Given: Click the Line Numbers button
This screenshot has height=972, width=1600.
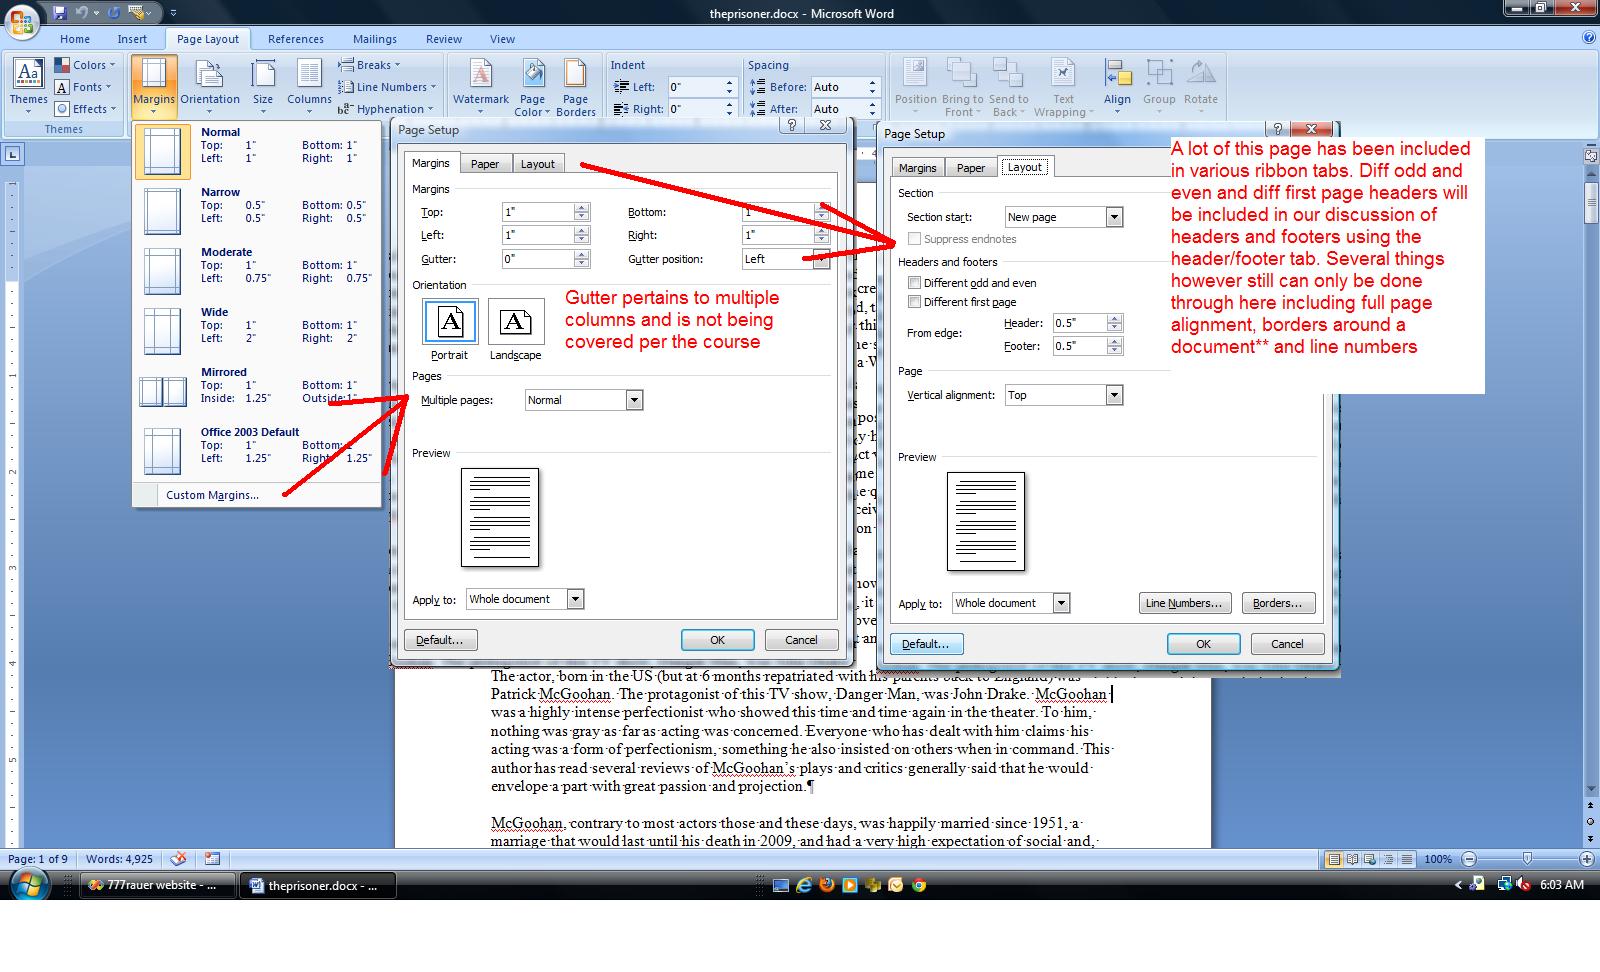Looking at the screenshot, I should 1184,603.
